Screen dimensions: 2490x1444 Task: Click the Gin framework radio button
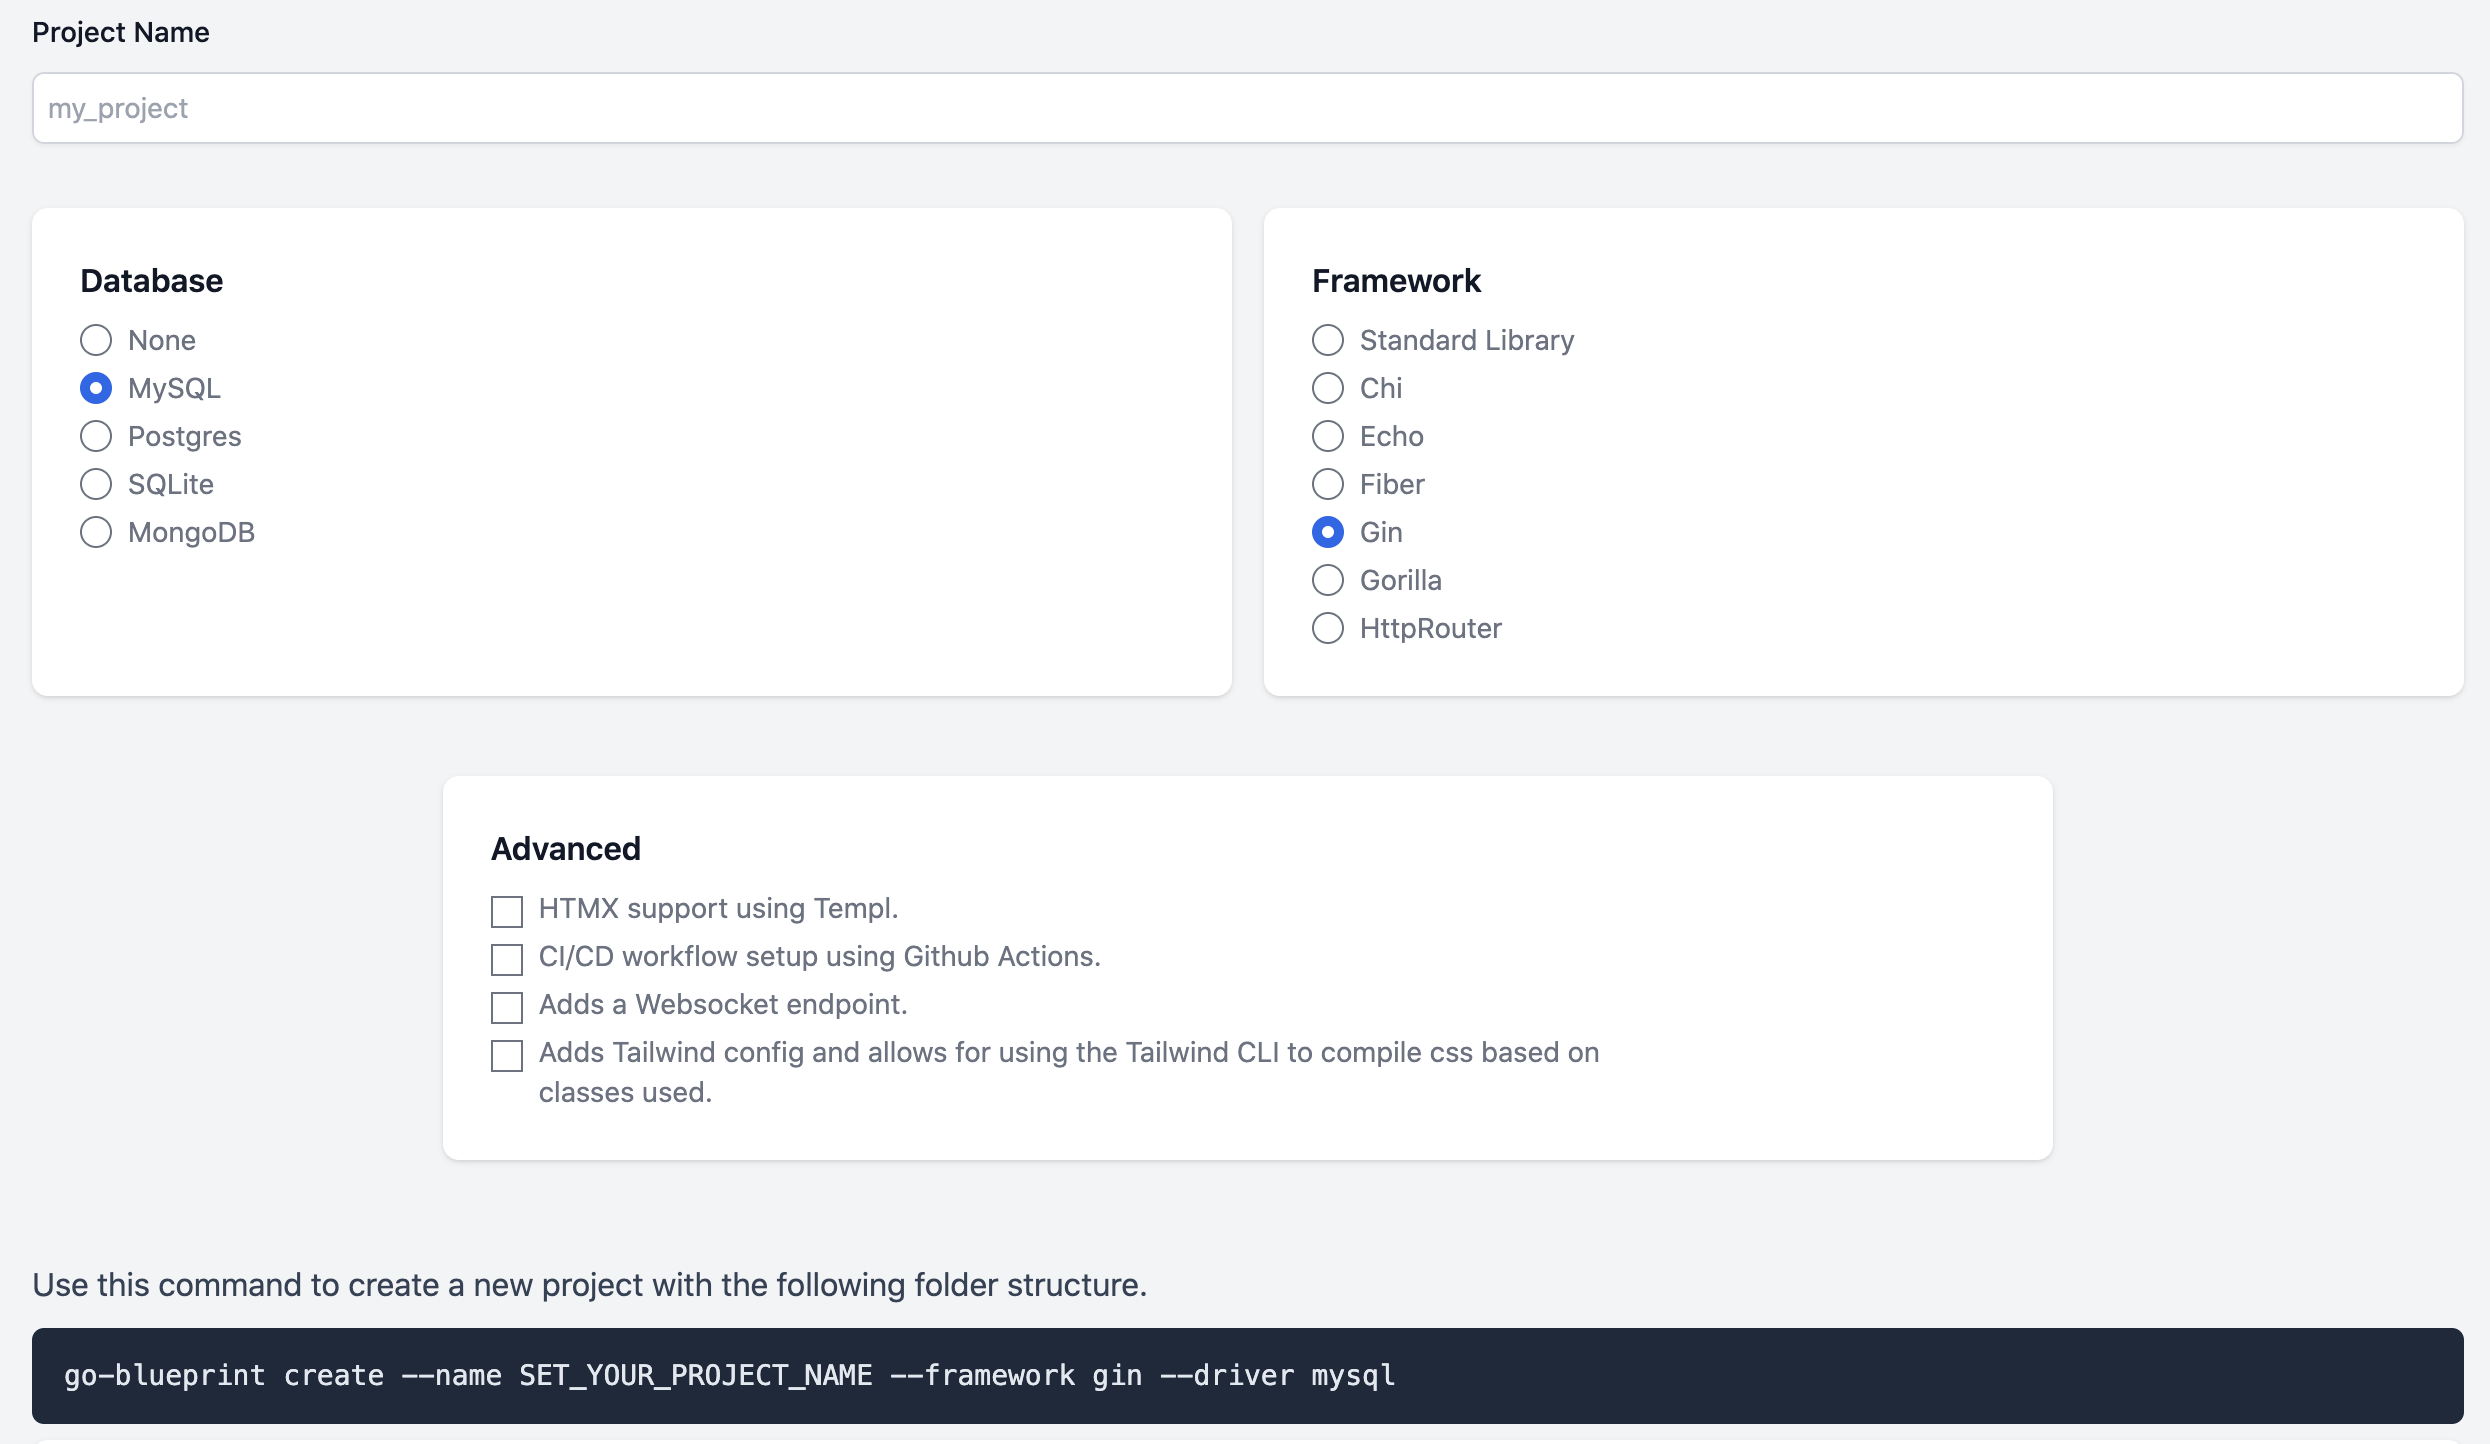[1327, 532]
